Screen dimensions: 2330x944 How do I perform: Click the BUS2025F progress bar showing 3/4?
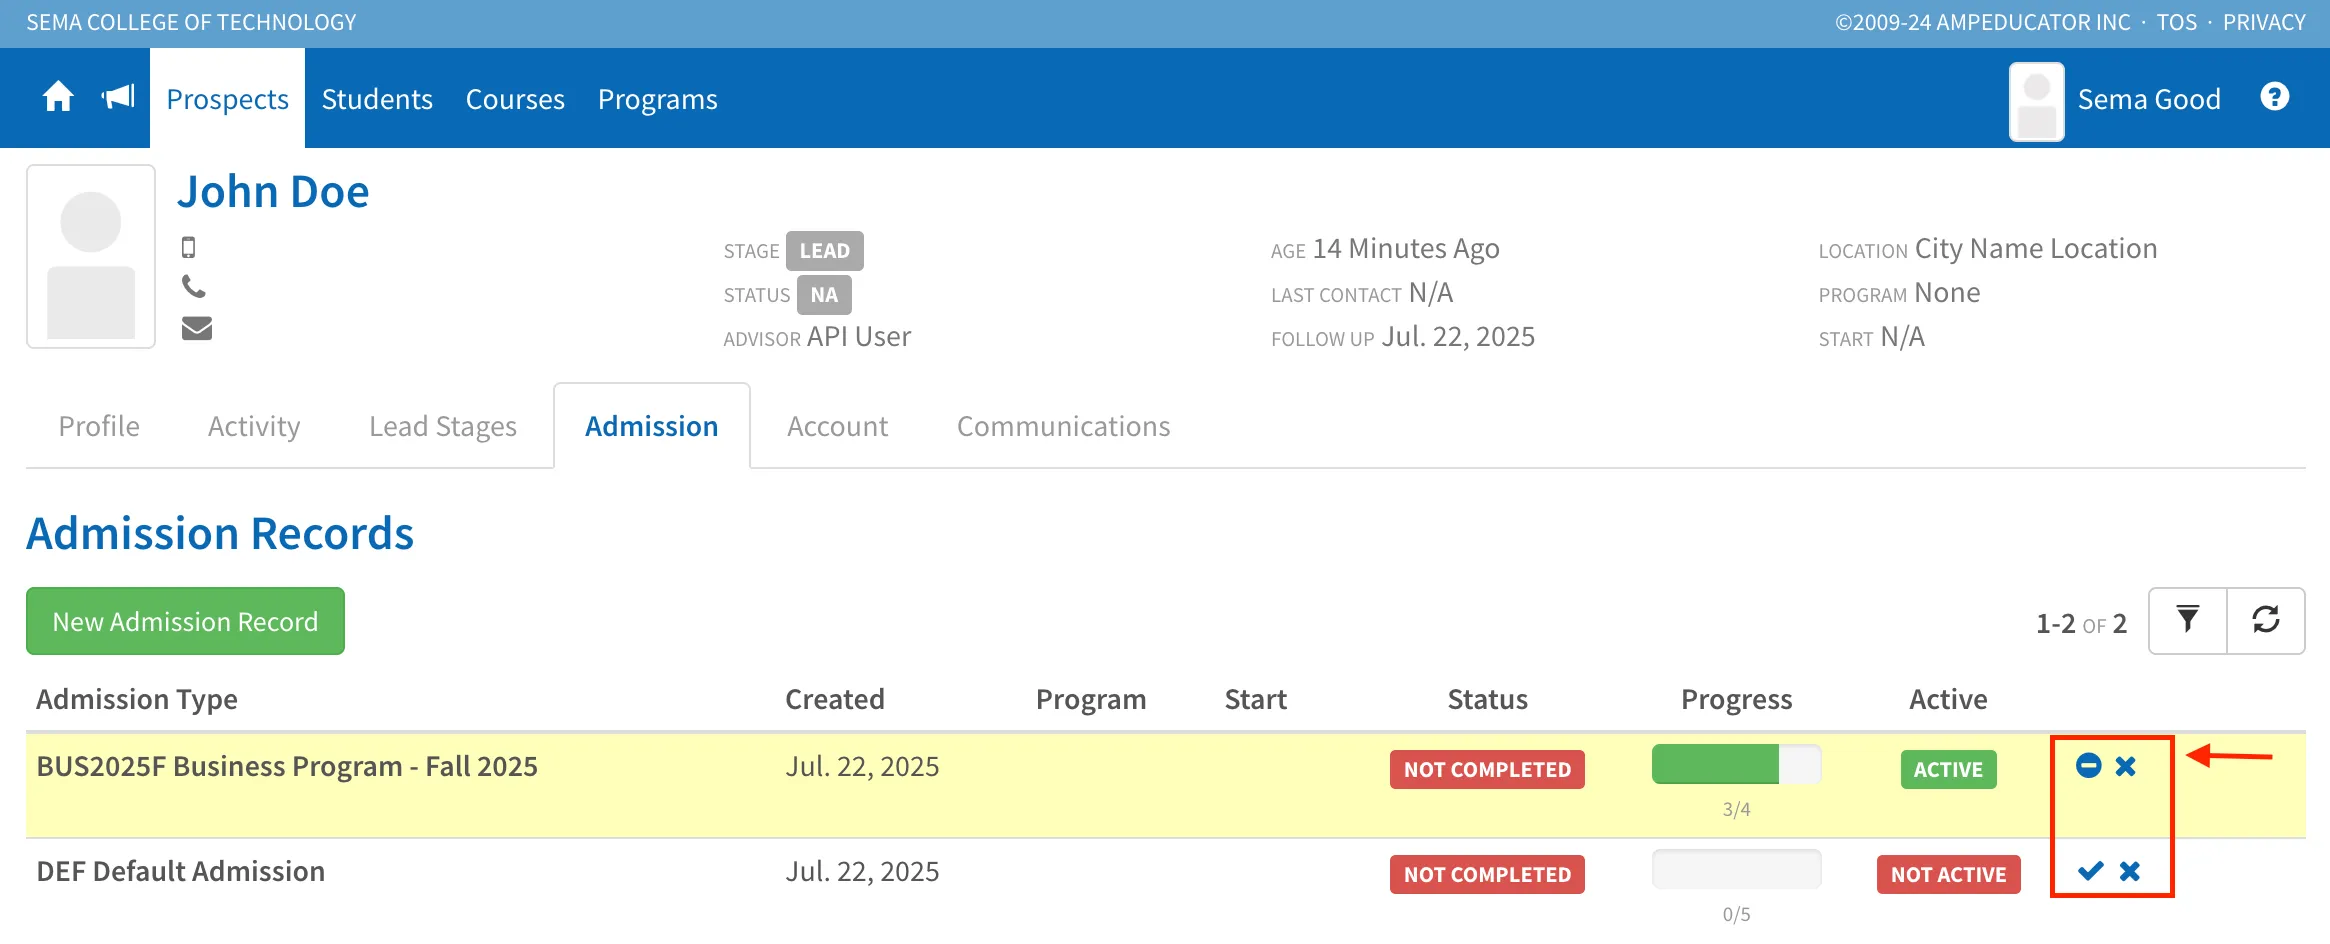click(1736, 765)
